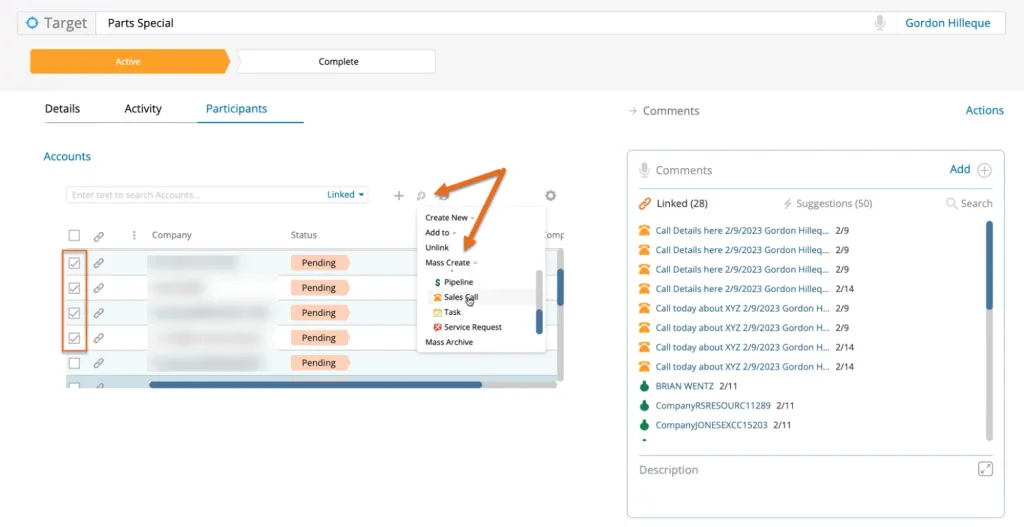Screen dimensions: 1024x527
Task: Open the Actions link
Action: coord(984,111)
